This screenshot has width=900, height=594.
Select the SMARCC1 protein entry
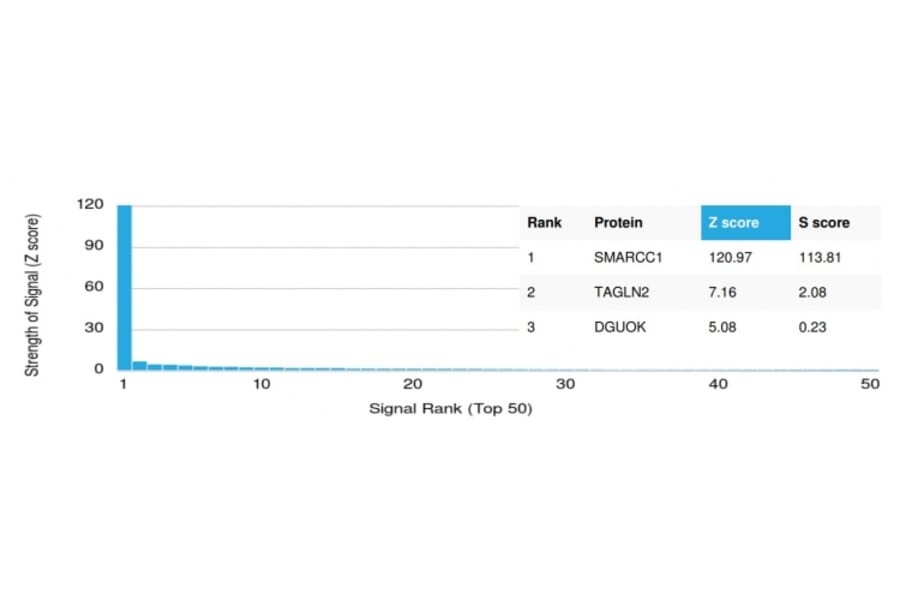[x=628, y=258]
